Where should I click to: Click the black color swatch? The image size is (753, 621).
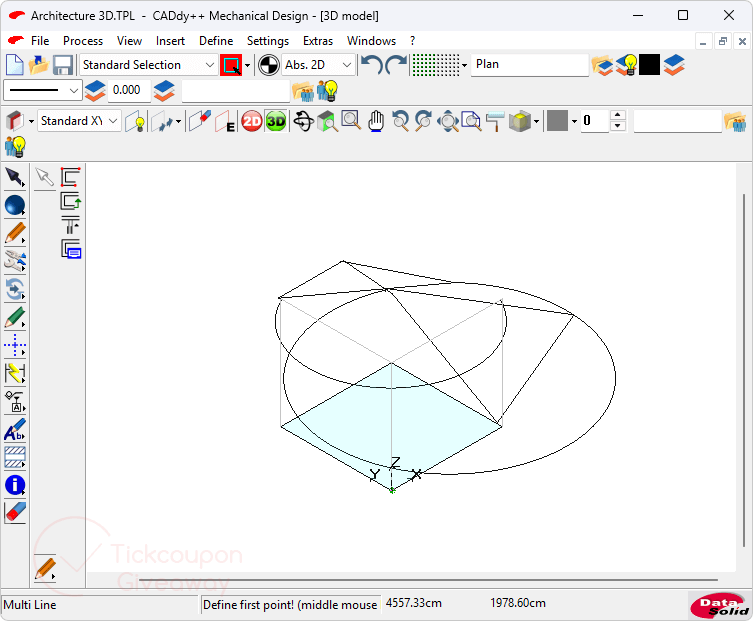point(649,65)
